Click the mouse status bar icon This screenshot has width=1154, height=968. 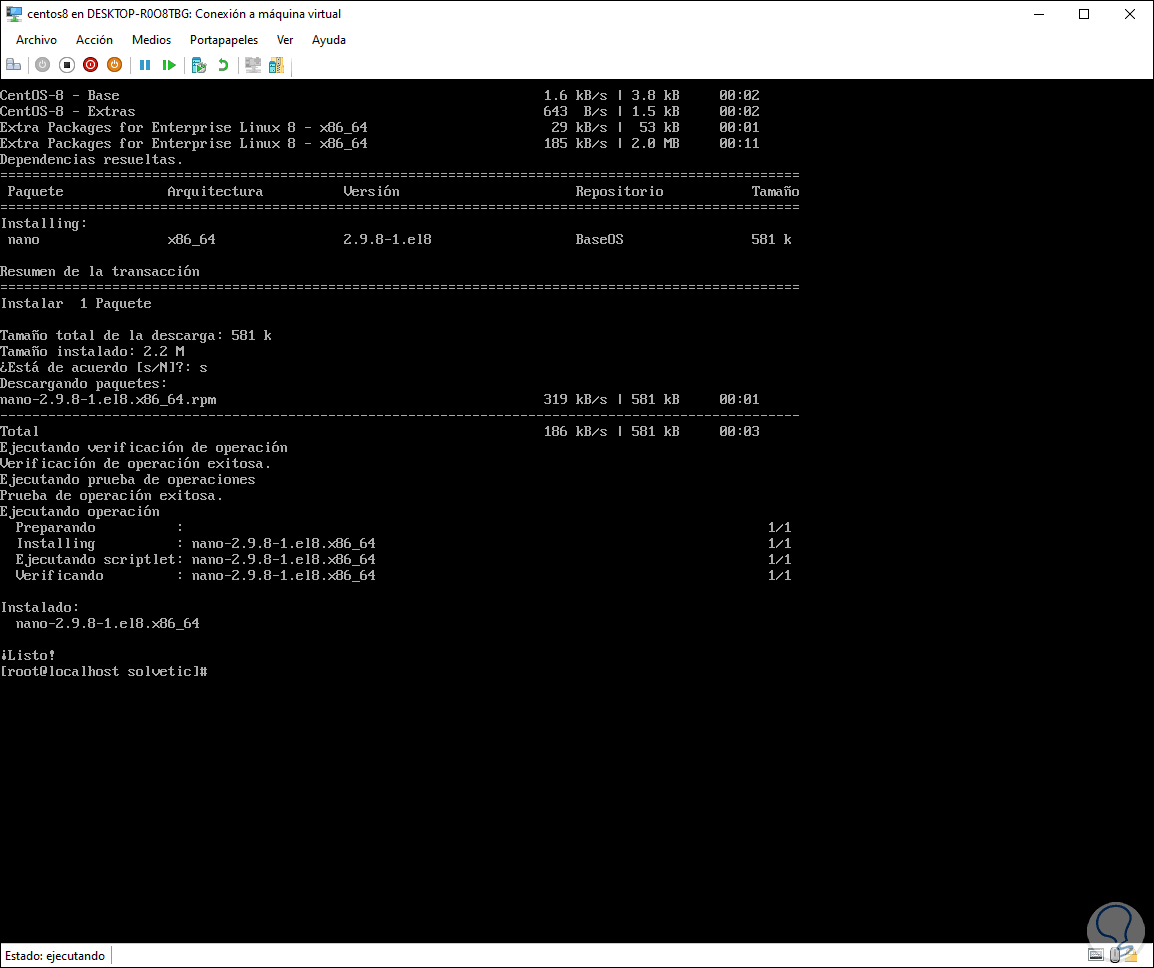1114,955
